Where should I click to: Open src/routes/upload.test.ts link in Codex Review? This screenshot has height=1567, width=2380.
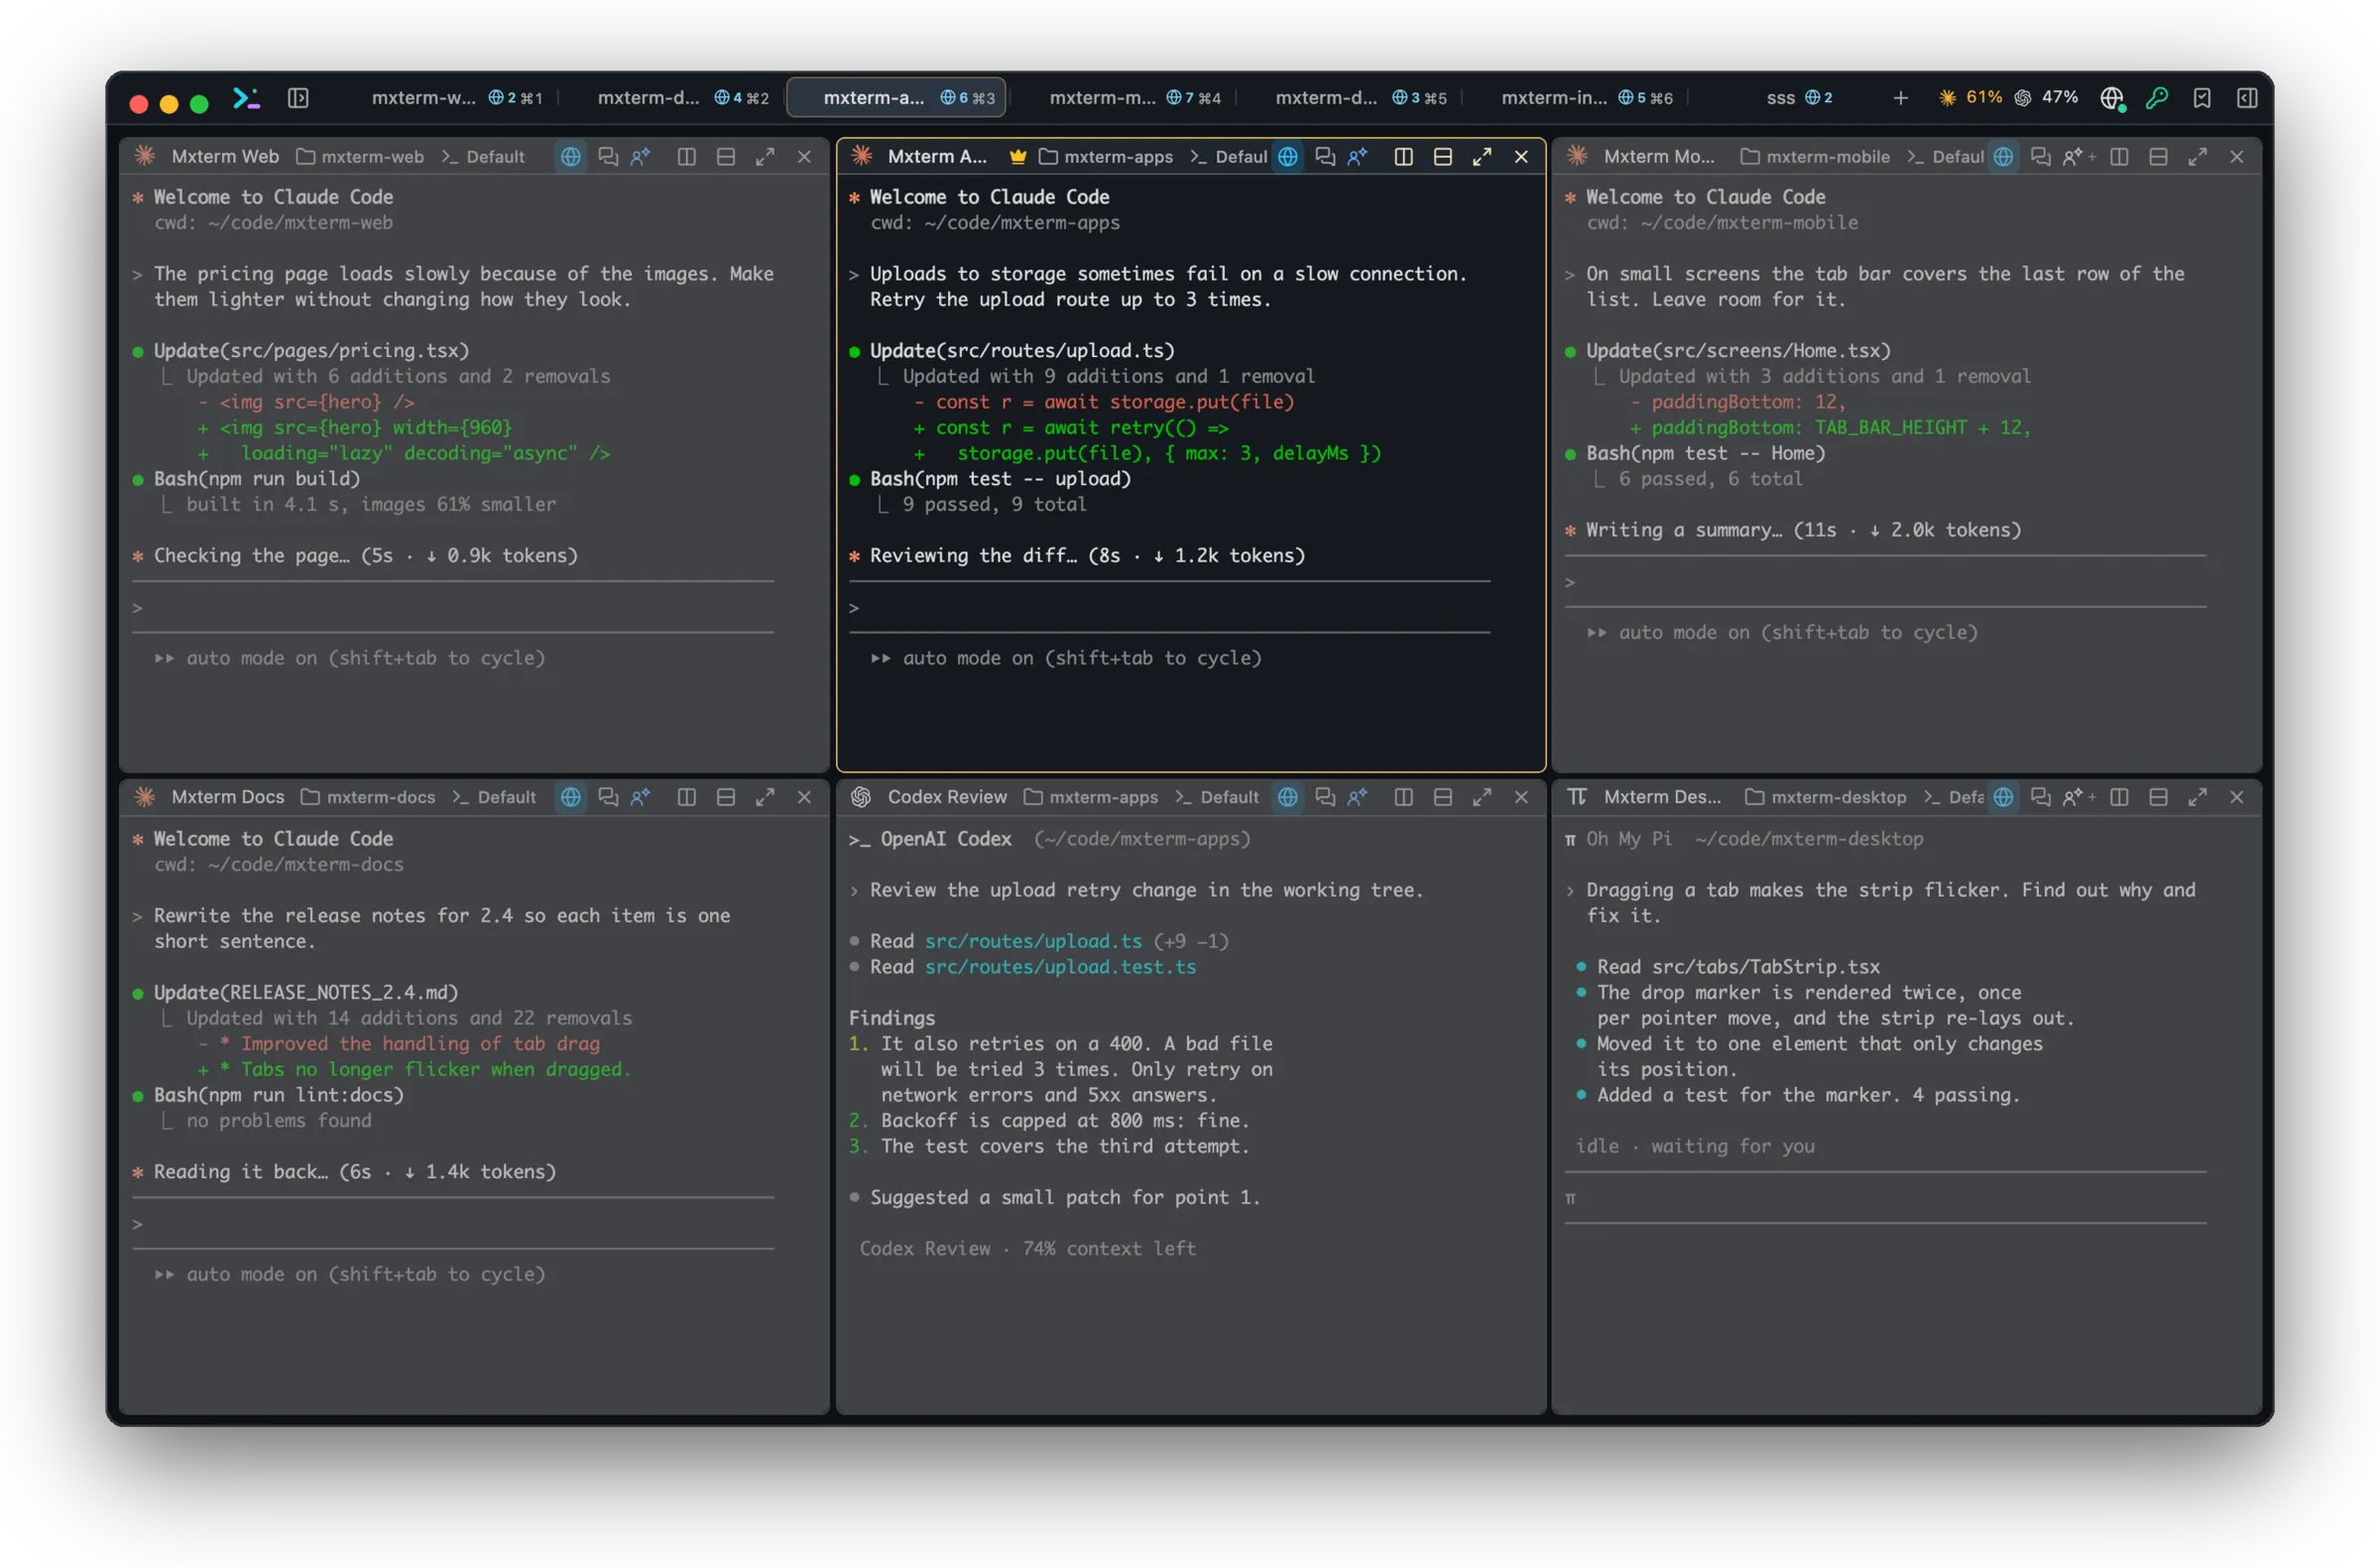(x=1060, y=967)
